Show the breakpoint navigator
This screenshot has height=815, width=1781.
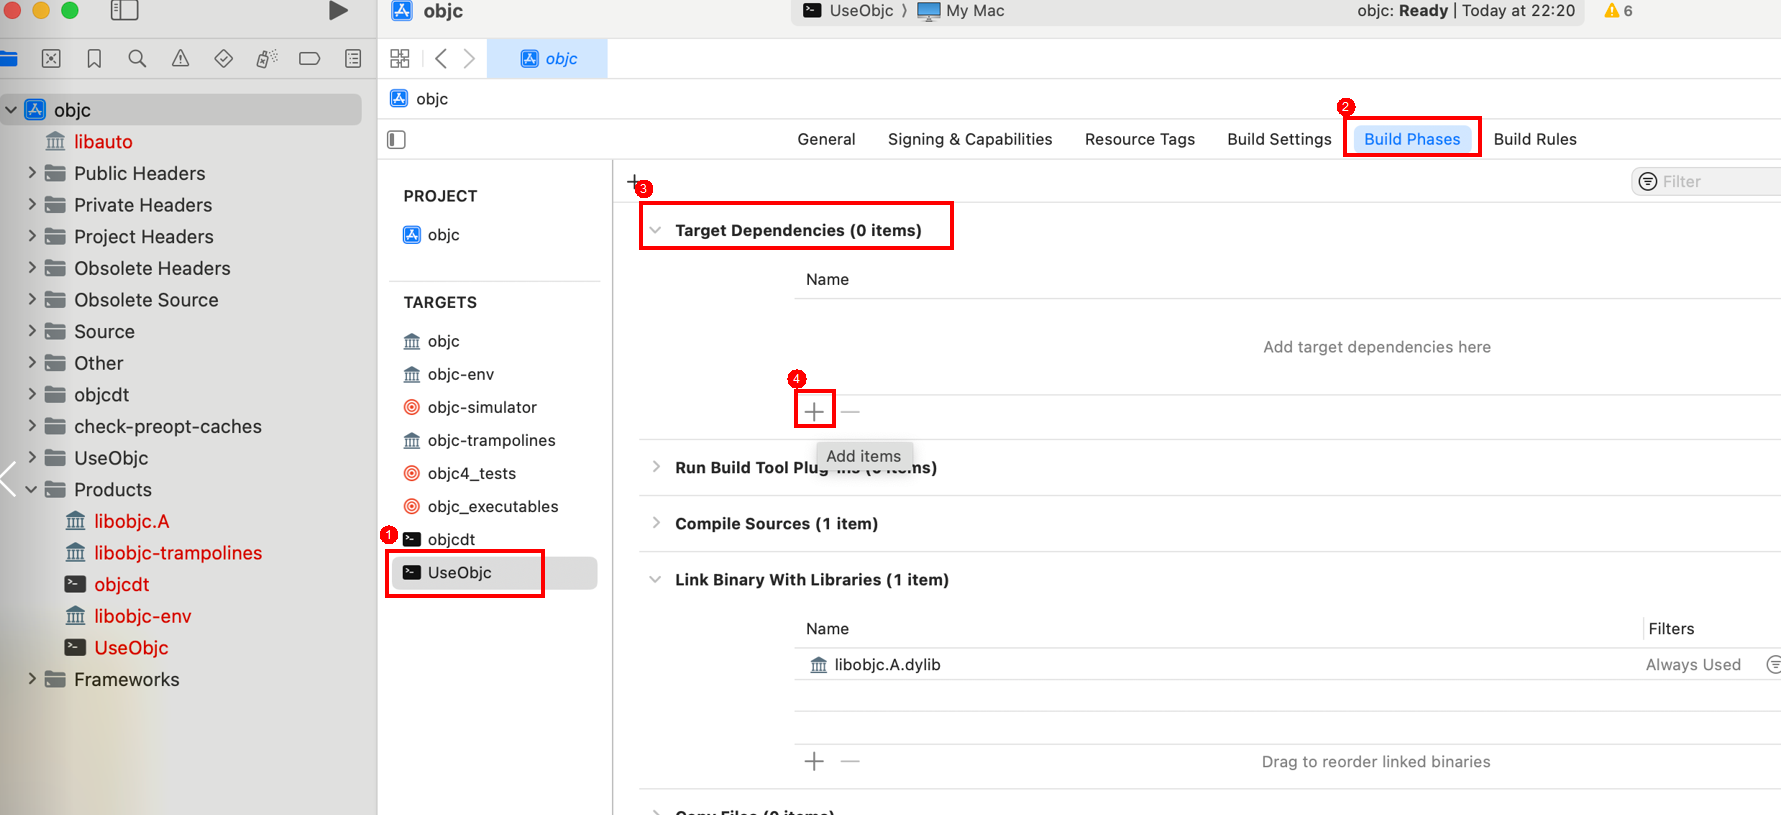(309, 59)
